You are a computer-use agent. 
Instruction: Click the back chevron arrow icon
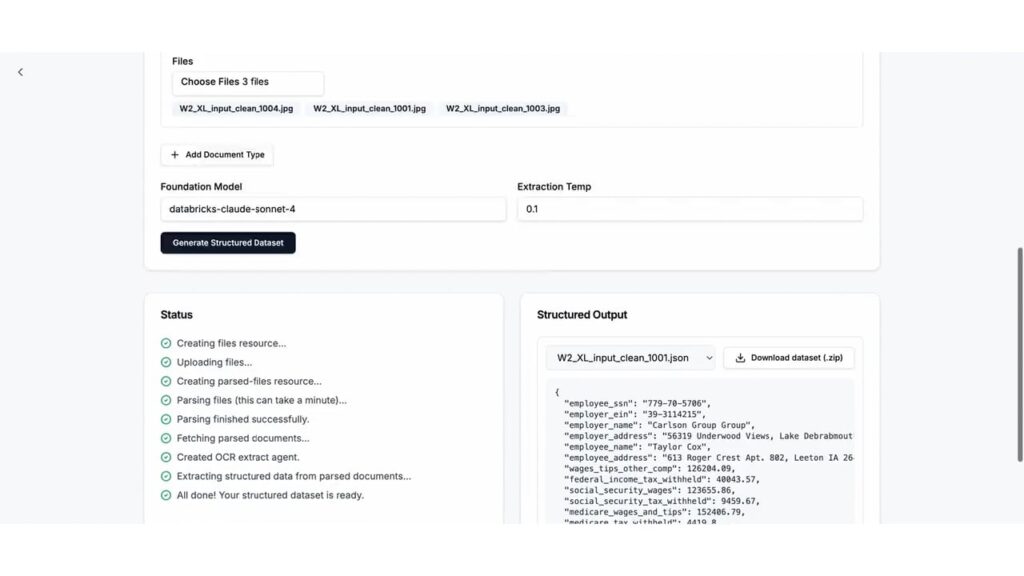(x=20, y=72)
